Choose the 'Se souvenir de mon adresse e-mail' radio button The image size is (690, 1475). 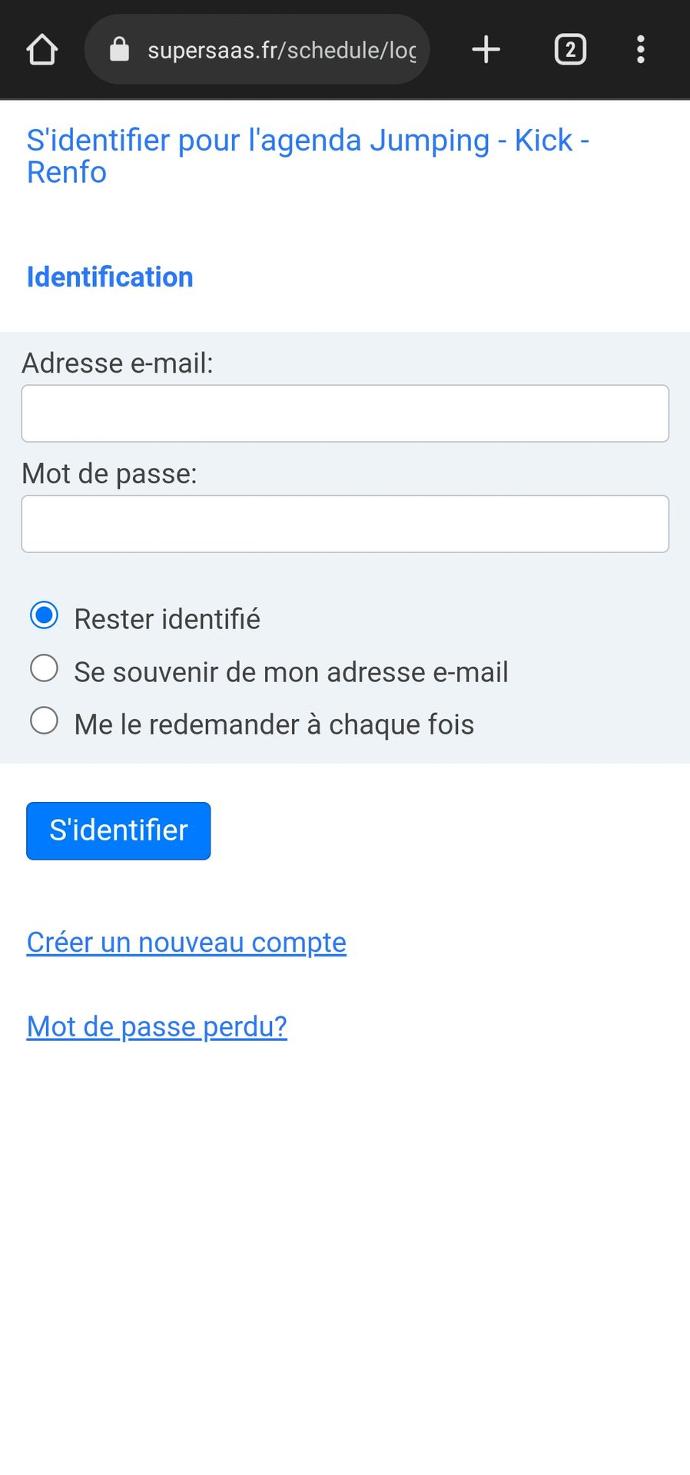pos(44,668)
